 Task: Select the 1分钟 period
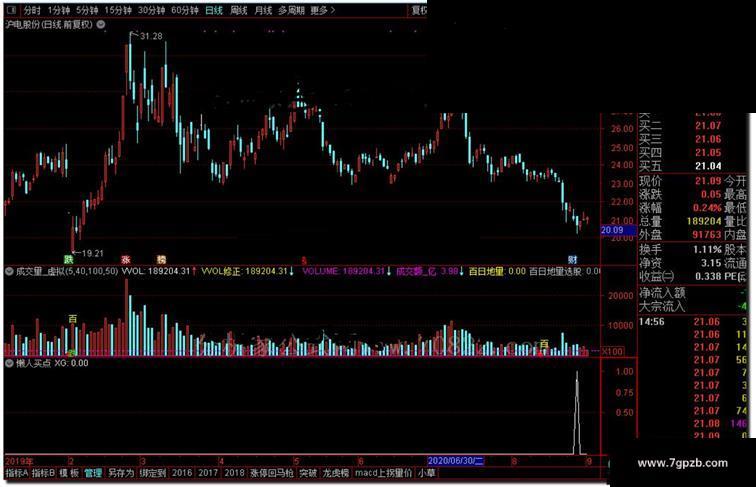[59, 10]
